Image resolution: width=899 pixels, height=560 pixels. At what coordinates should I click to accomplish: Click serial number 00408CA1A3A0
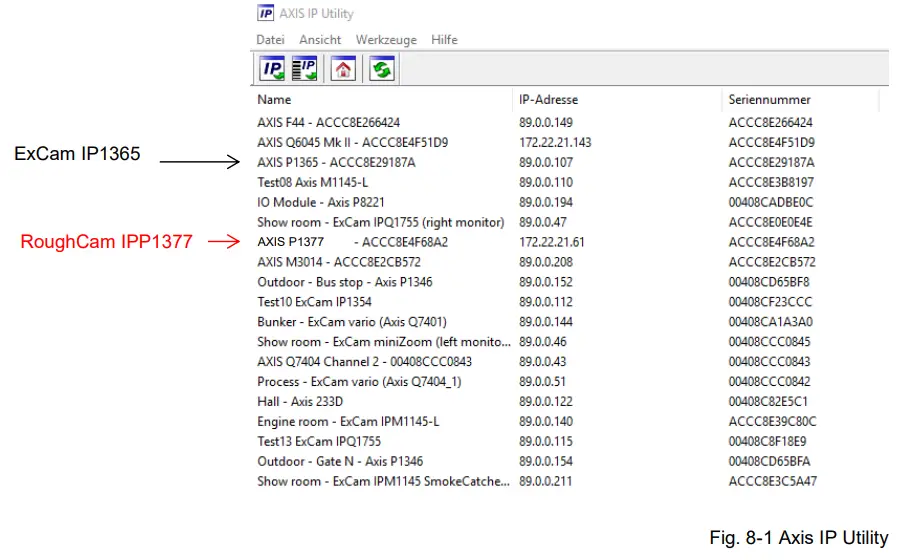point(771,322)
